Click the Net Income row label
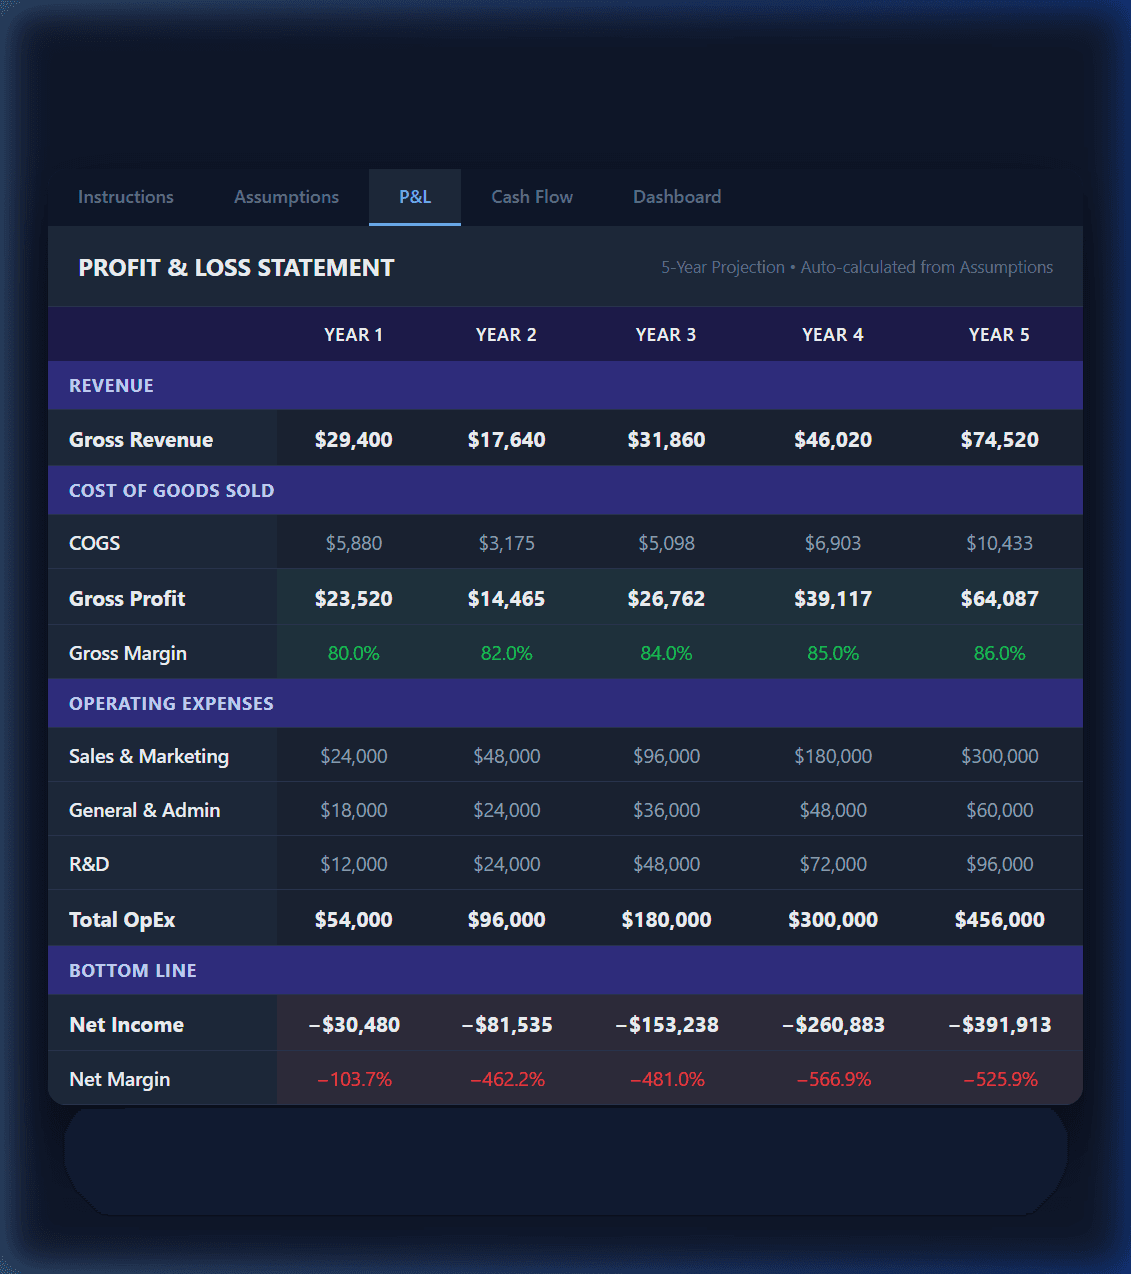The image size is (1131, 1274). [x=126, y=1024]
